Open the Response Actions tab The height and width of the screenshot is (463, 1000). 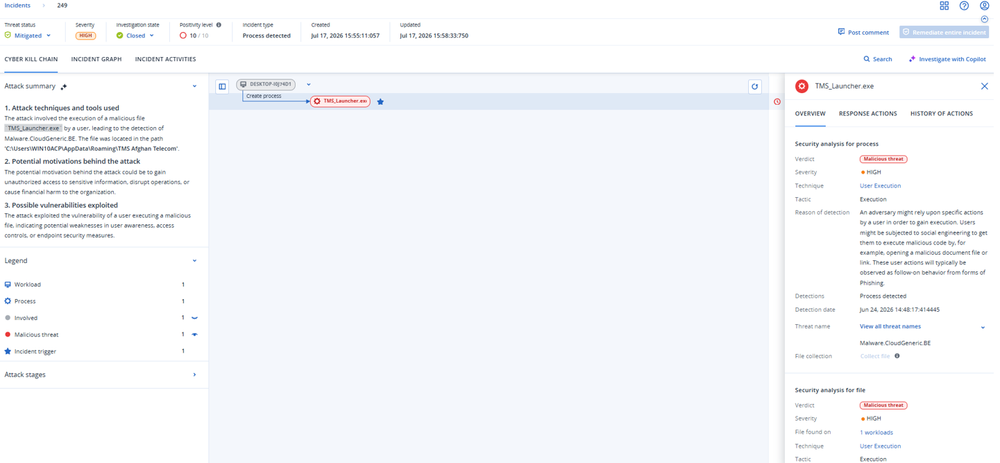click(867, 114)
